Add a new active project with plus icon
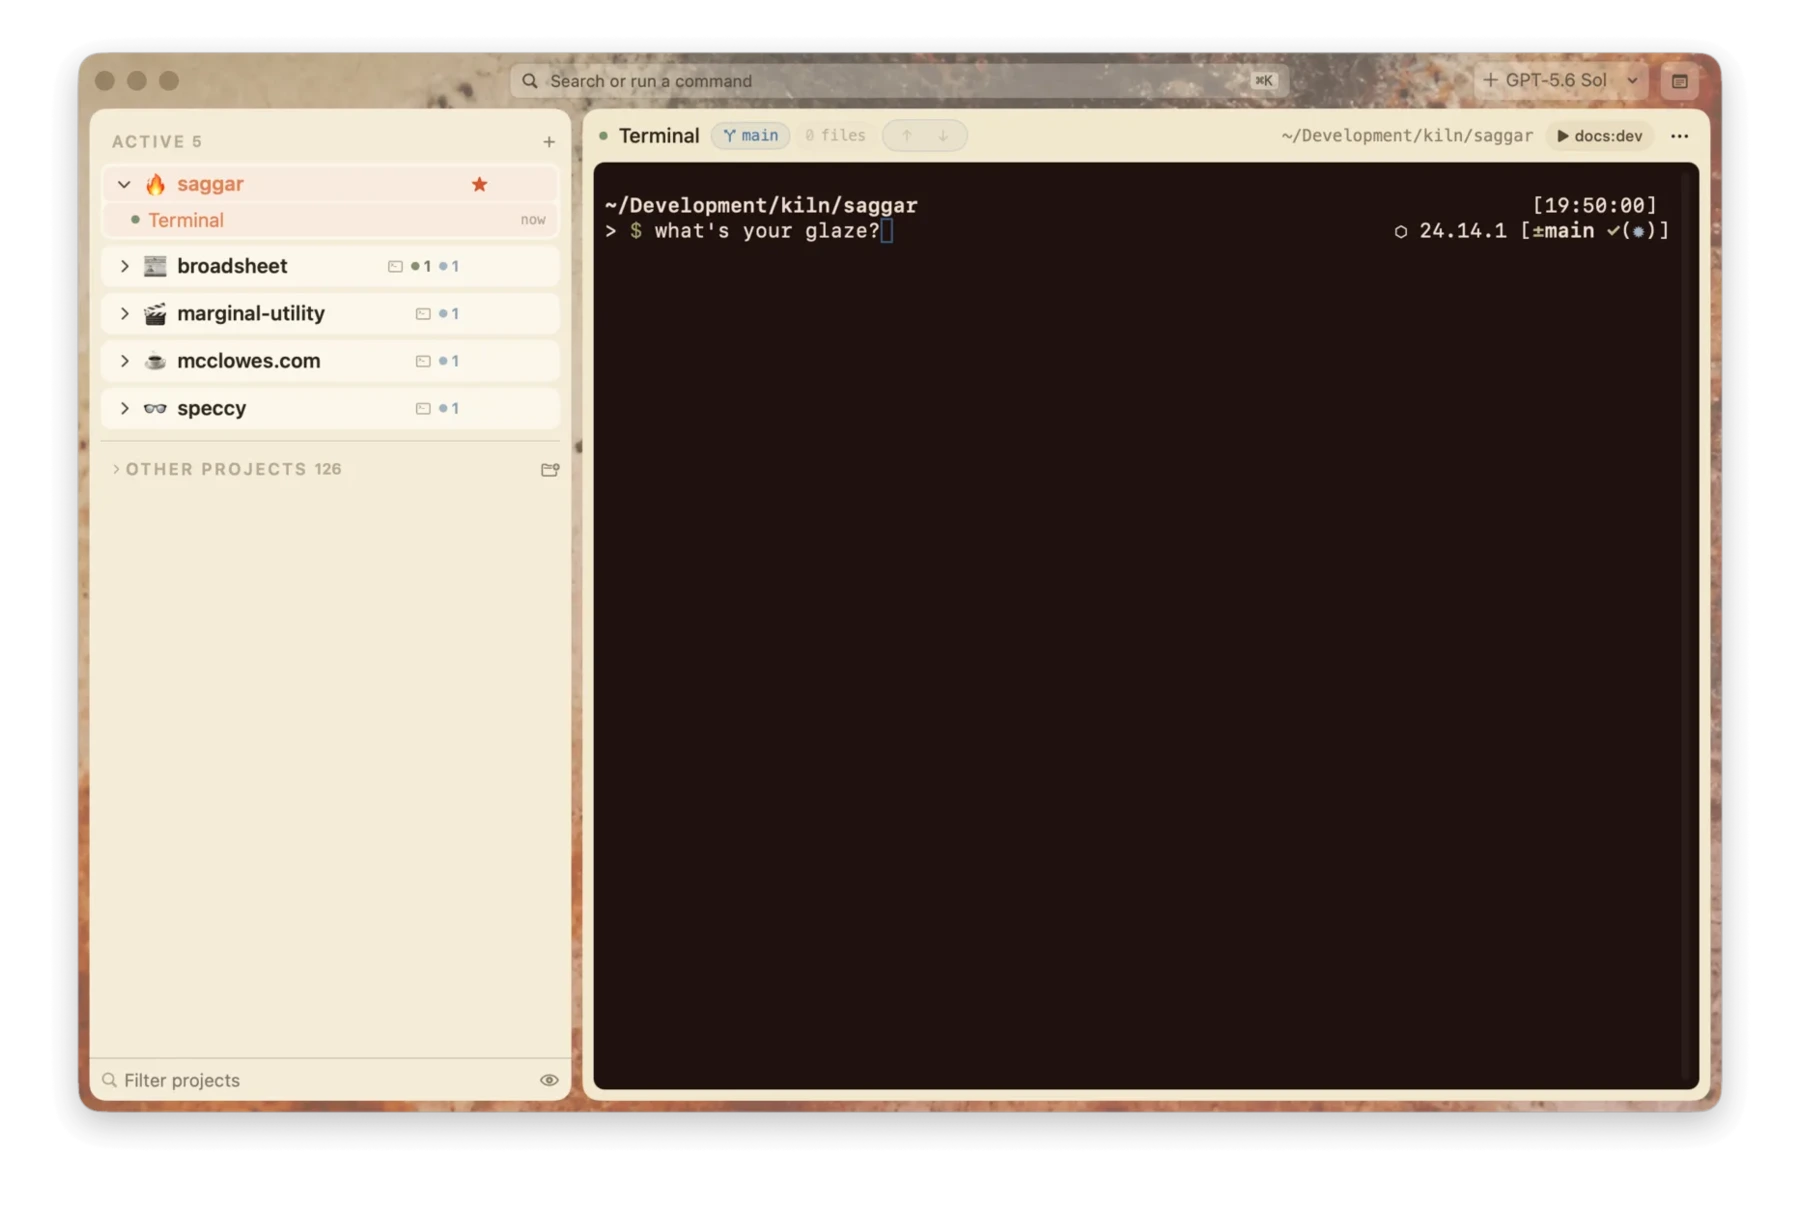Screen dimensions: 1800x1215 click(x=548, y=142)
